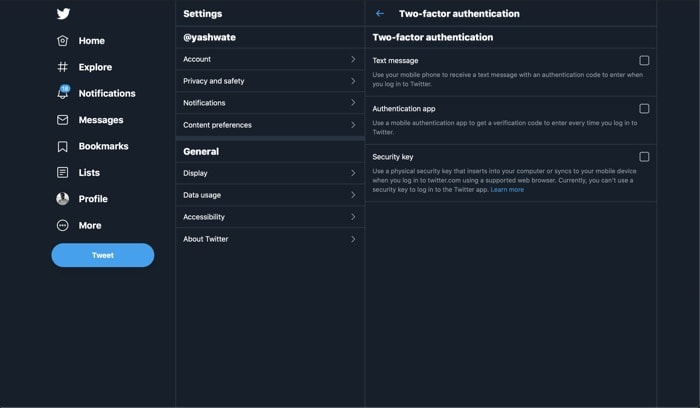Open Explore from sidebar

click(95, 67)
